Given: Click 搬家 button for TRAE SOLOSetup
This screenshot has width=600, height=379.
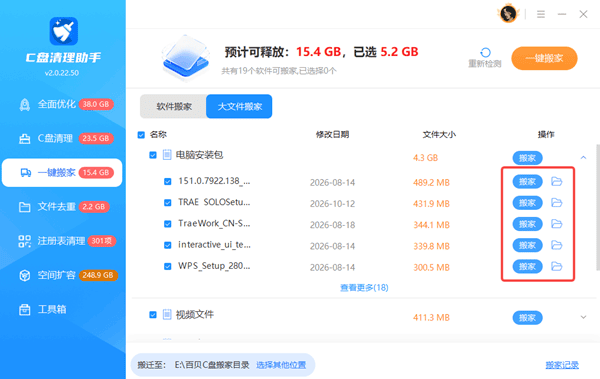Looking at the screenshot, I should click(527, 203).
